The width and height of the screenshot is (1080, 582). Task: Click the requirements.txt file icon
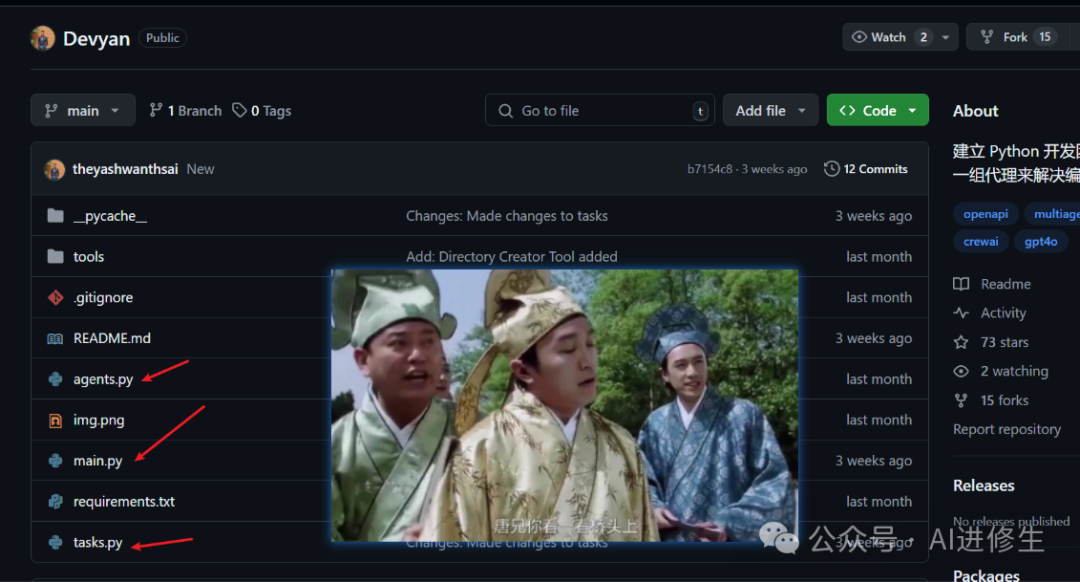tap(55, 501)
